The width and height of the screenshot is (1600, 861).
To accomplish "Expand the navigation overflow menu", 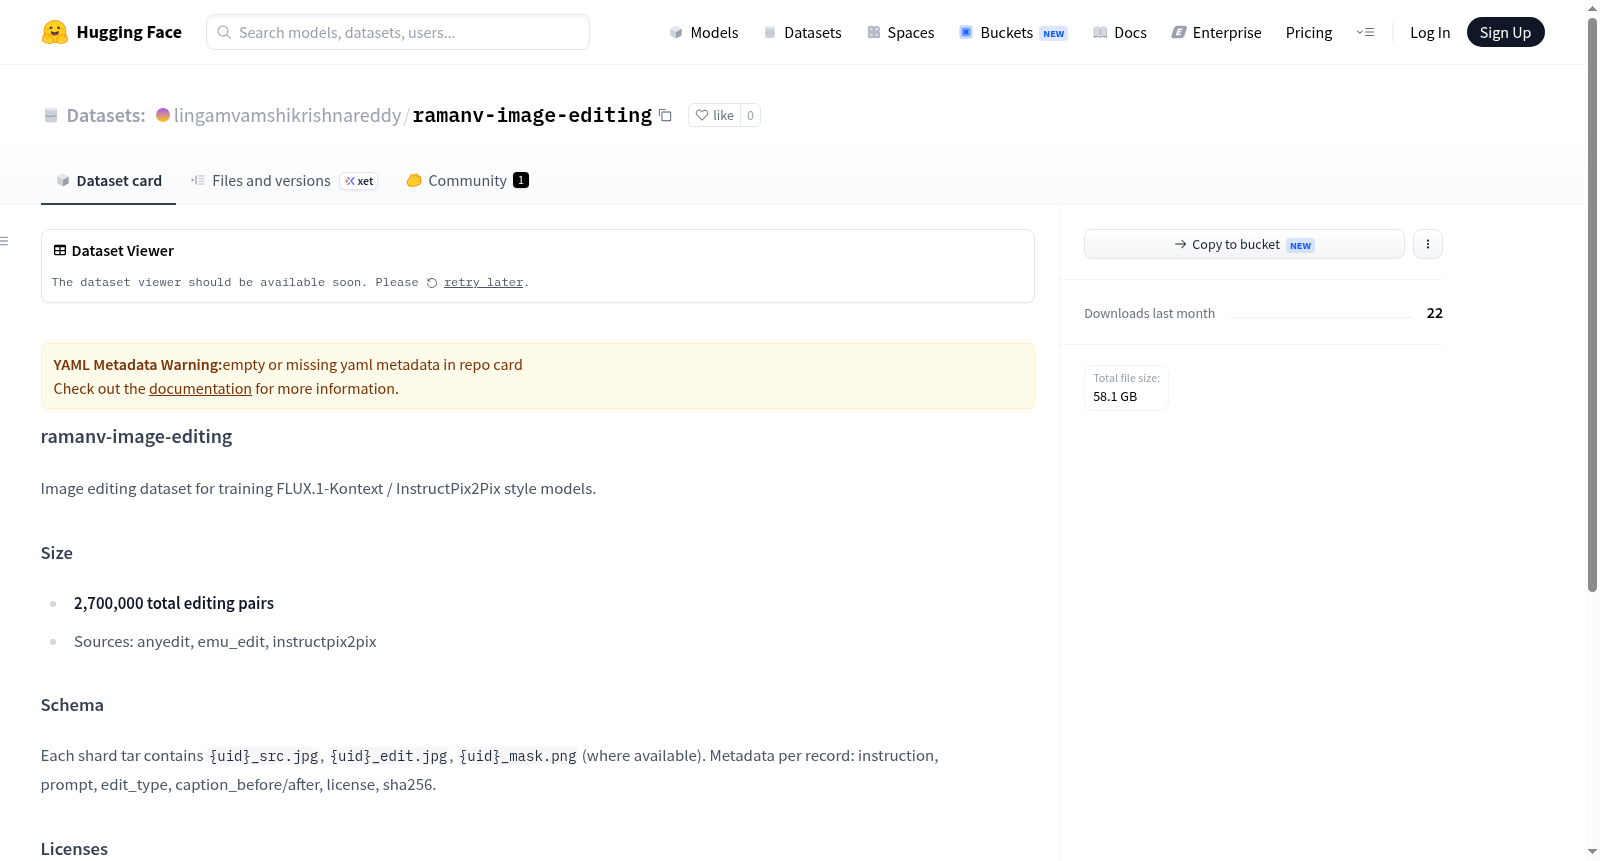I will pos(1365,32).
